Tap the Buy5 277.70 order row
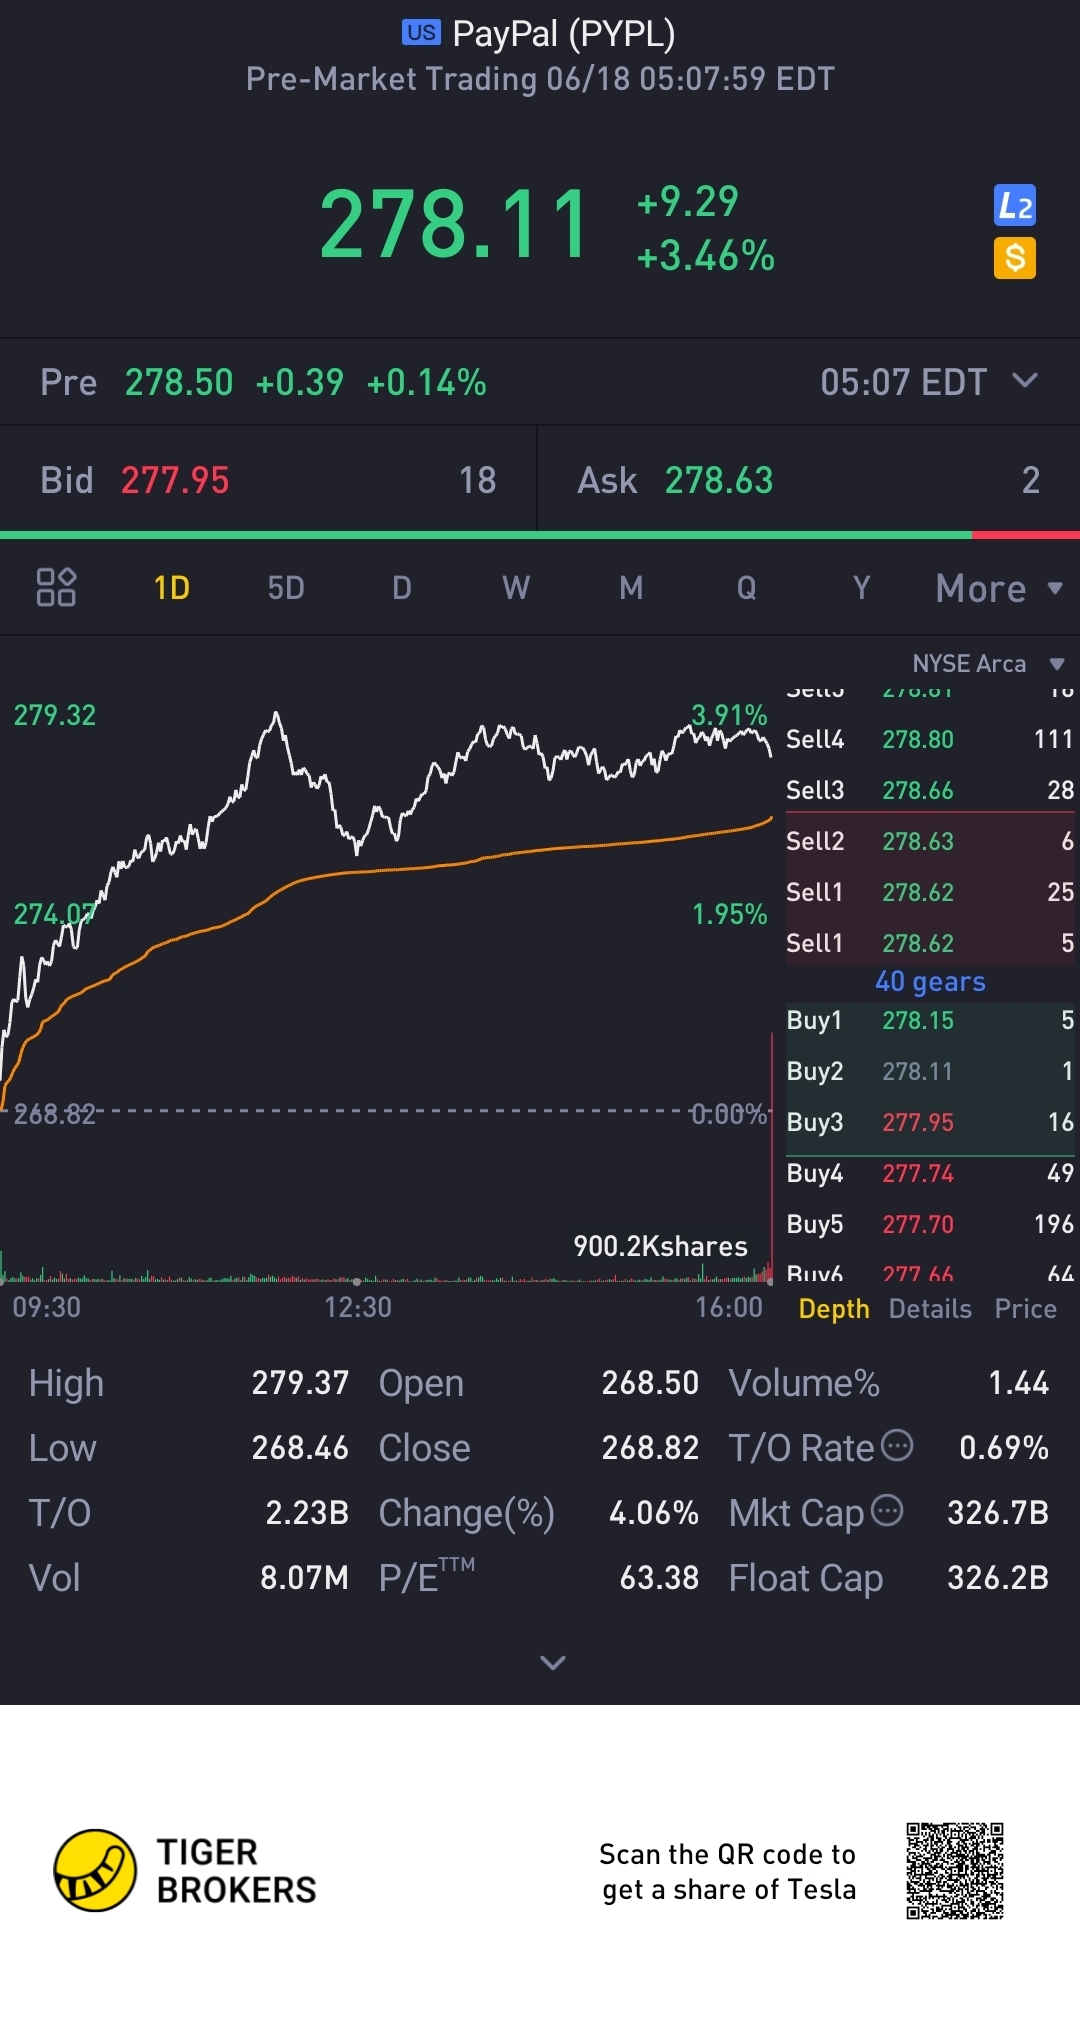Image resolution: width=1080 pixels, height=2037 pixels. point(930,1224)
